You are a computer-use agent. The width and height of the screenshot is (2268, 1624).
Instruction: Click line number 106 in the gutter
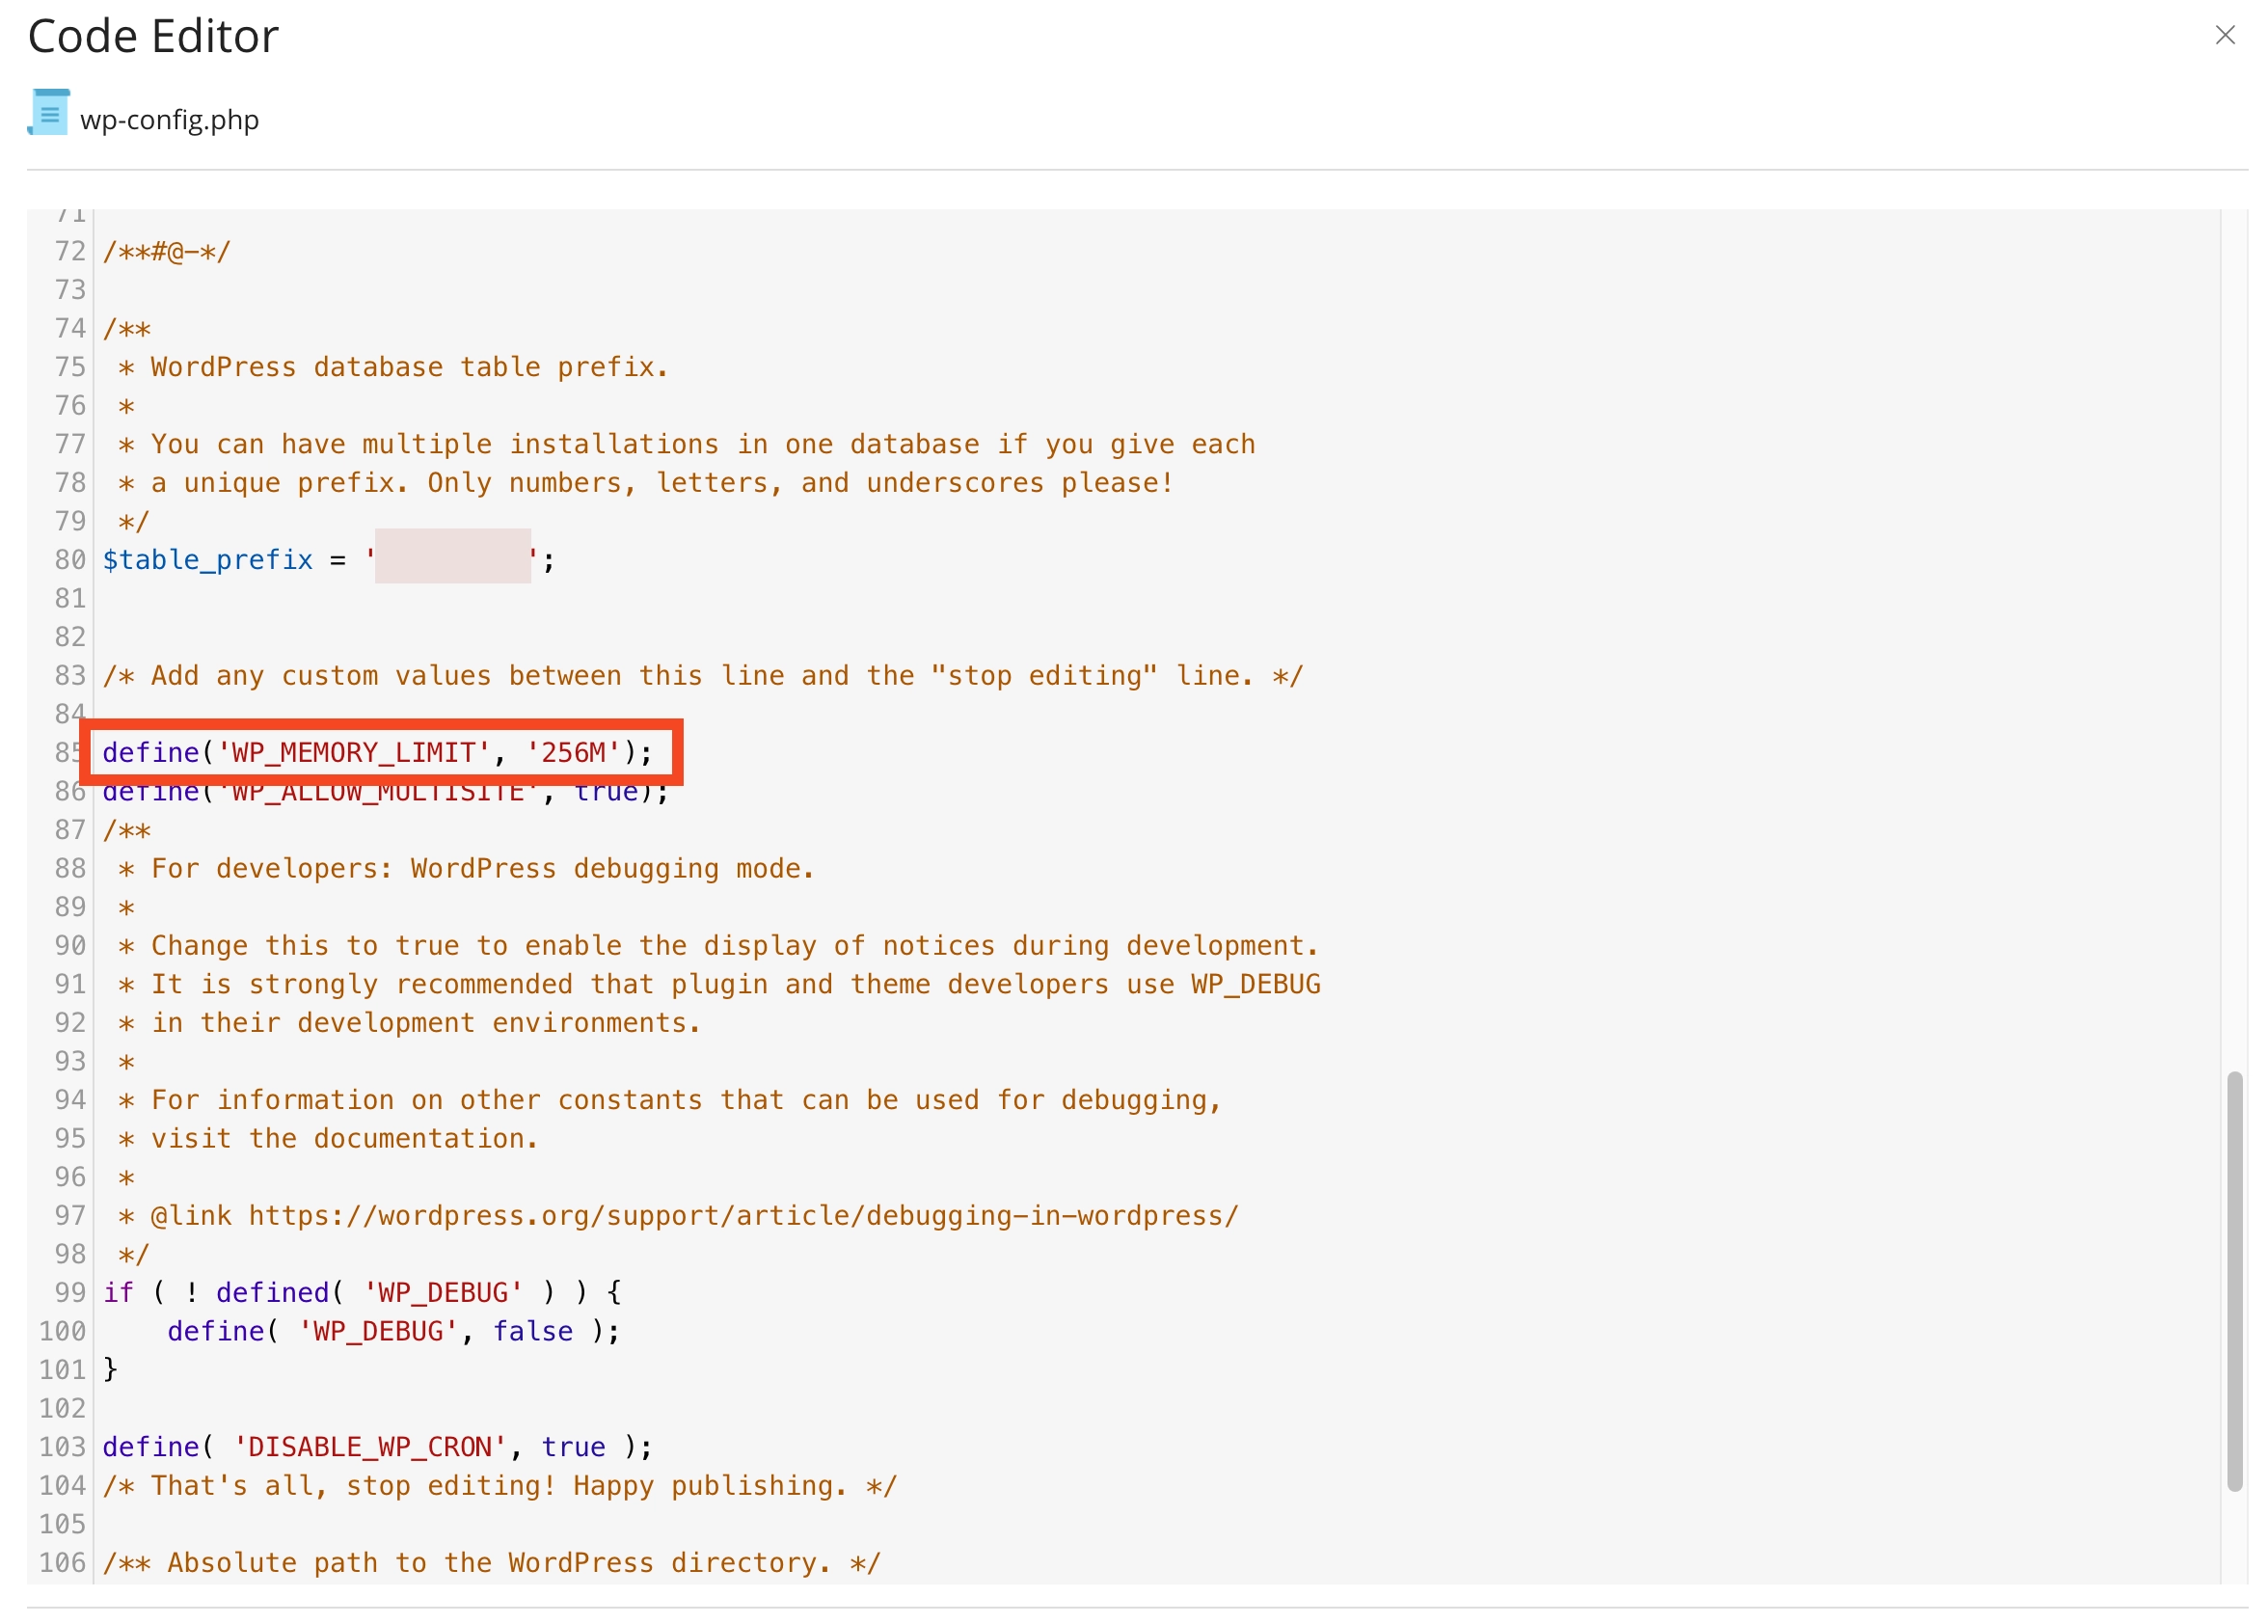click(x=62, y=1563)
